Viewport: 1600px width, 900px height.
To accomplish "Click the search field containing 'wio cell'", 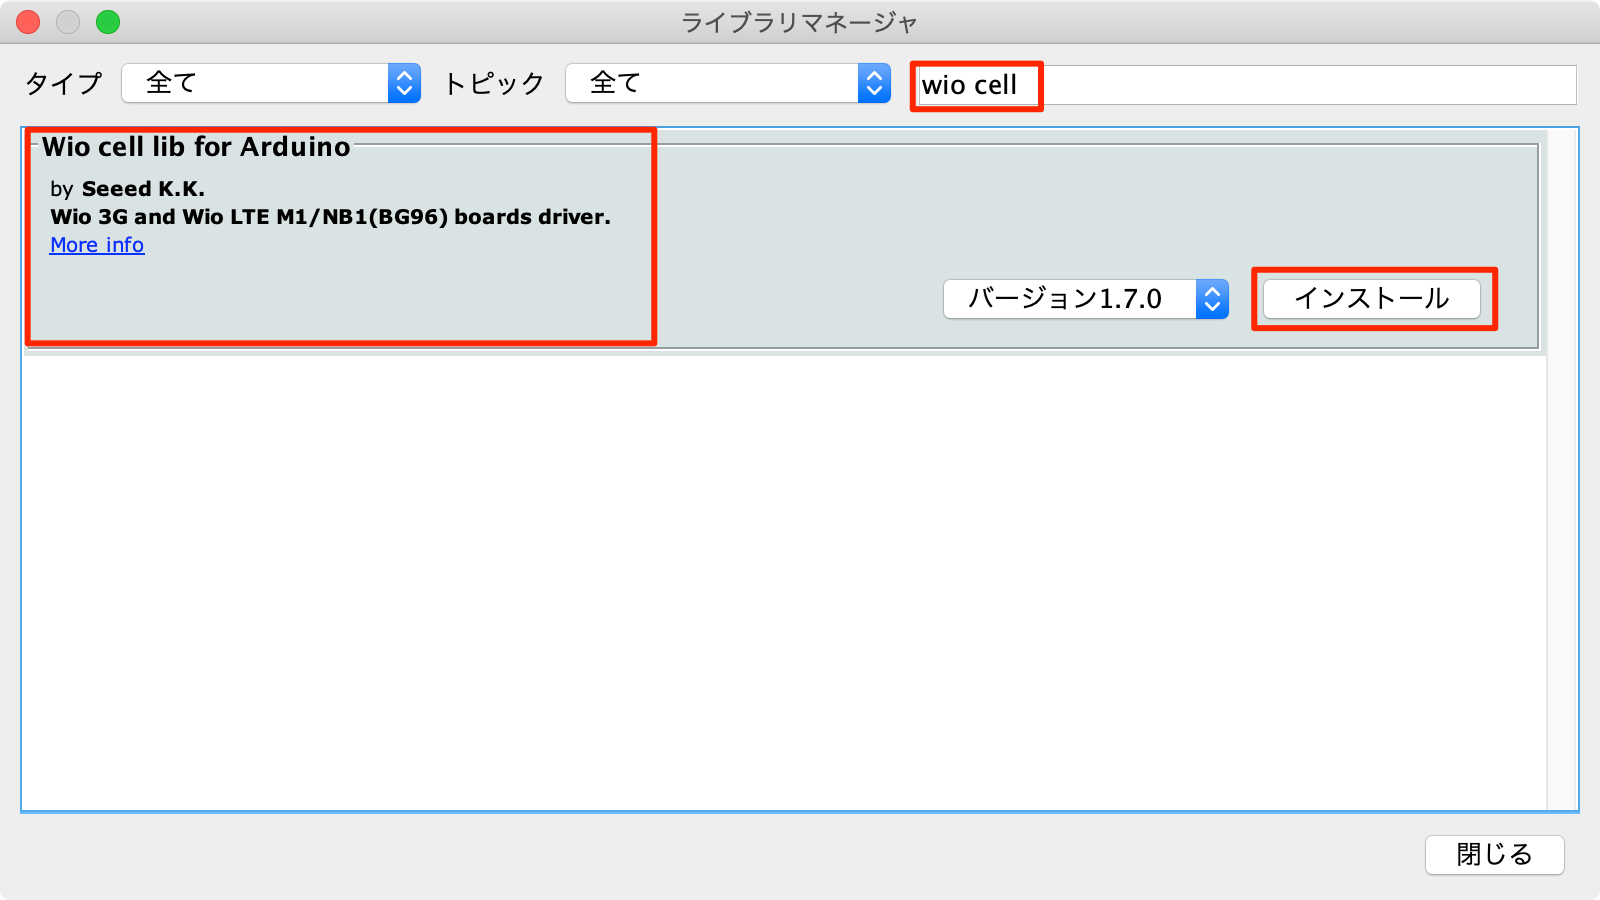I will 1246,85.
